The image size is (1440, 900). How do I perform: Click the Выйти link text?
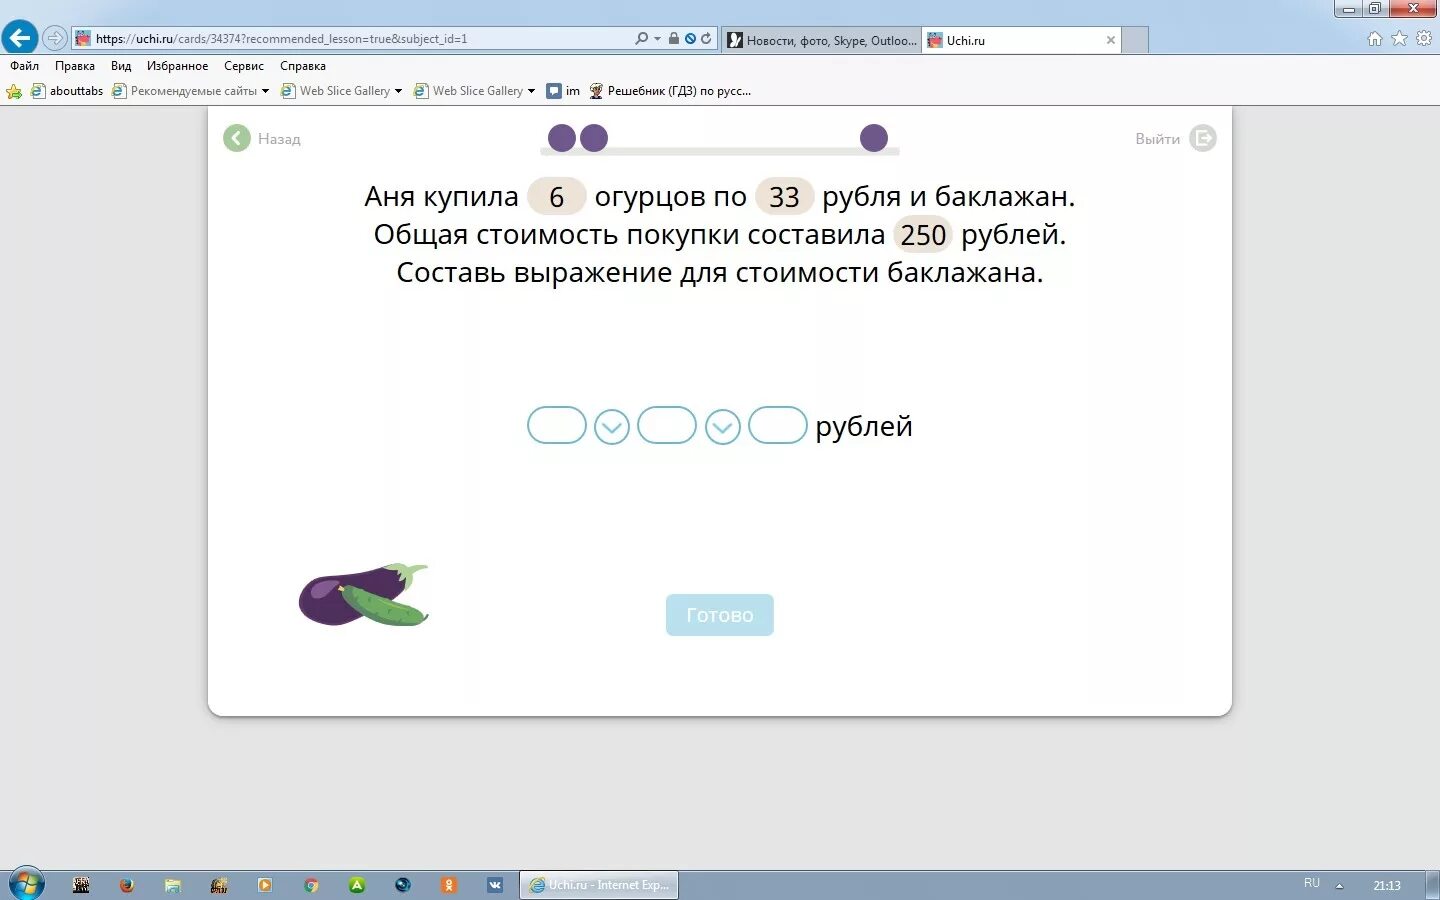pyautogui.click(x=1157, y=139)
